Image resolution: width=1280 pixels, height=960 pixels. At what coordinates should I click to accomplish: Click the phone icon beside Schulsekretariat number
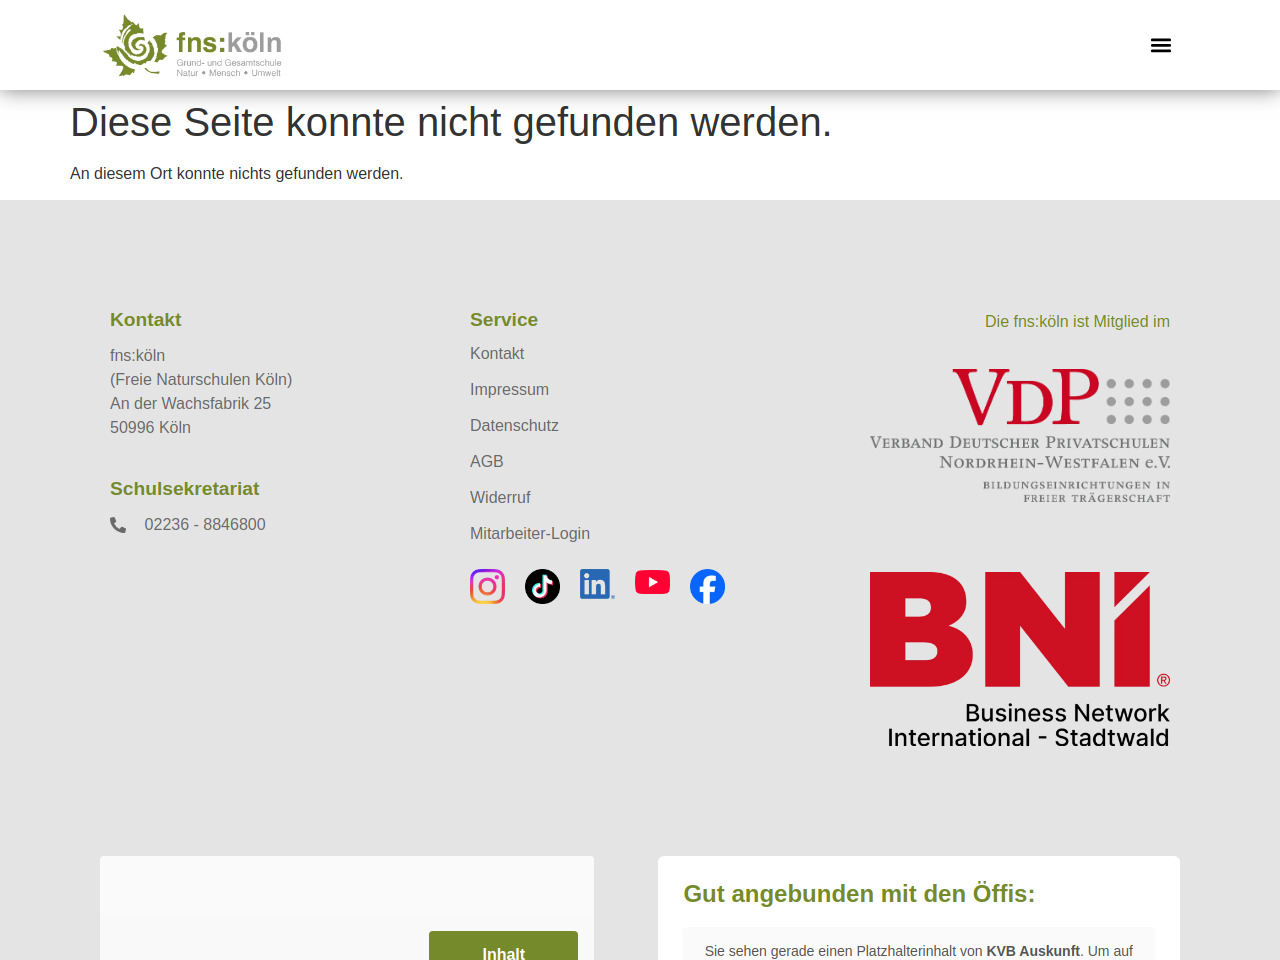click(x=118, y=525)
